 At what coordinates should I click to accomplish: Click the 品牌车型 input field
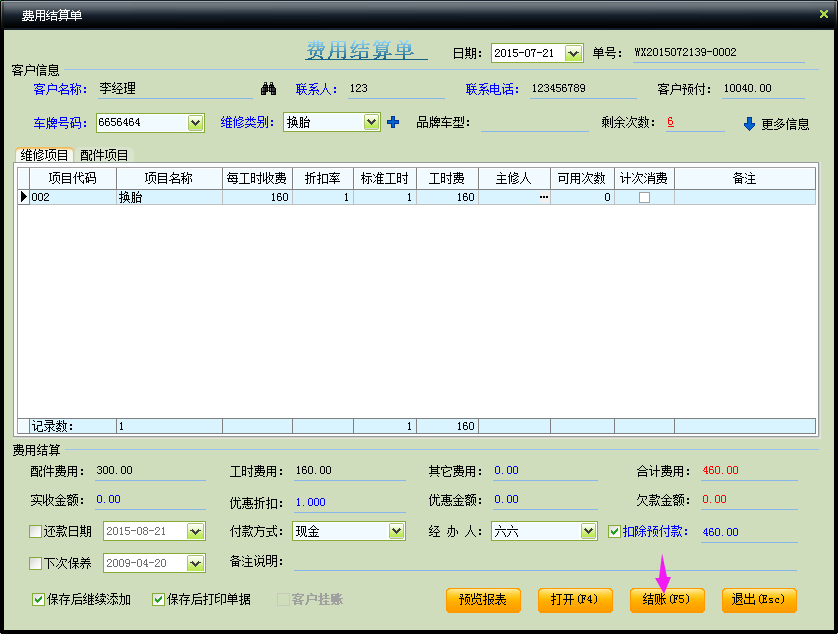click(534, 123)
